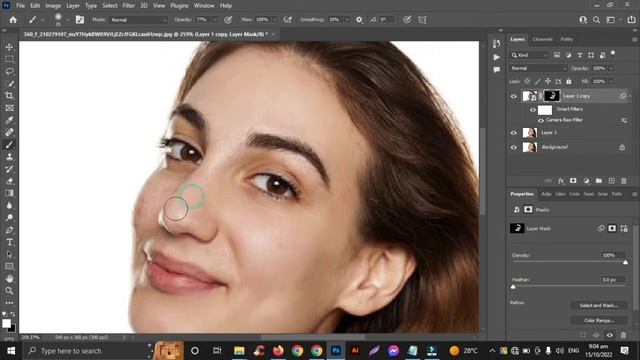This screenshot has height=360, width=640.
Task: Collapse Layer 1 copy smart filters
Action: tap(630, 96)
